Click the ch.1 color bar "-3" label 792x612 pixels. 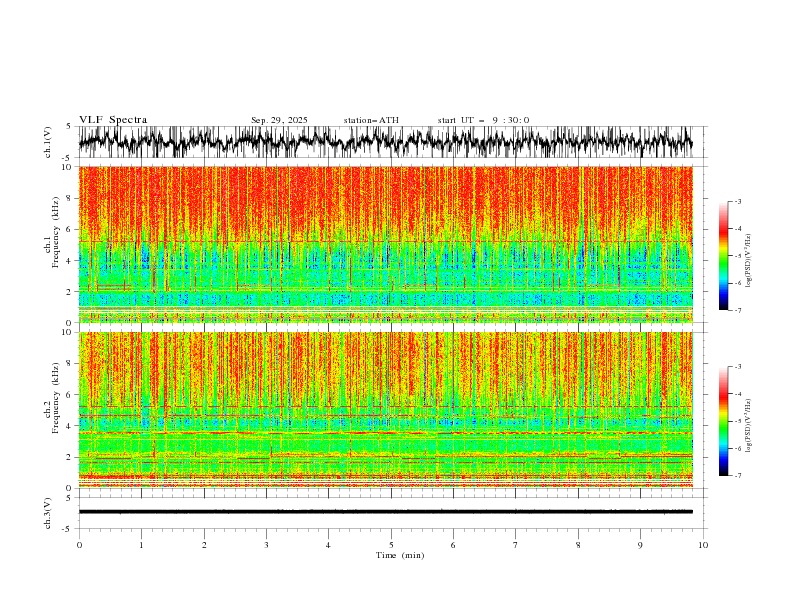[x=737, y=201]
